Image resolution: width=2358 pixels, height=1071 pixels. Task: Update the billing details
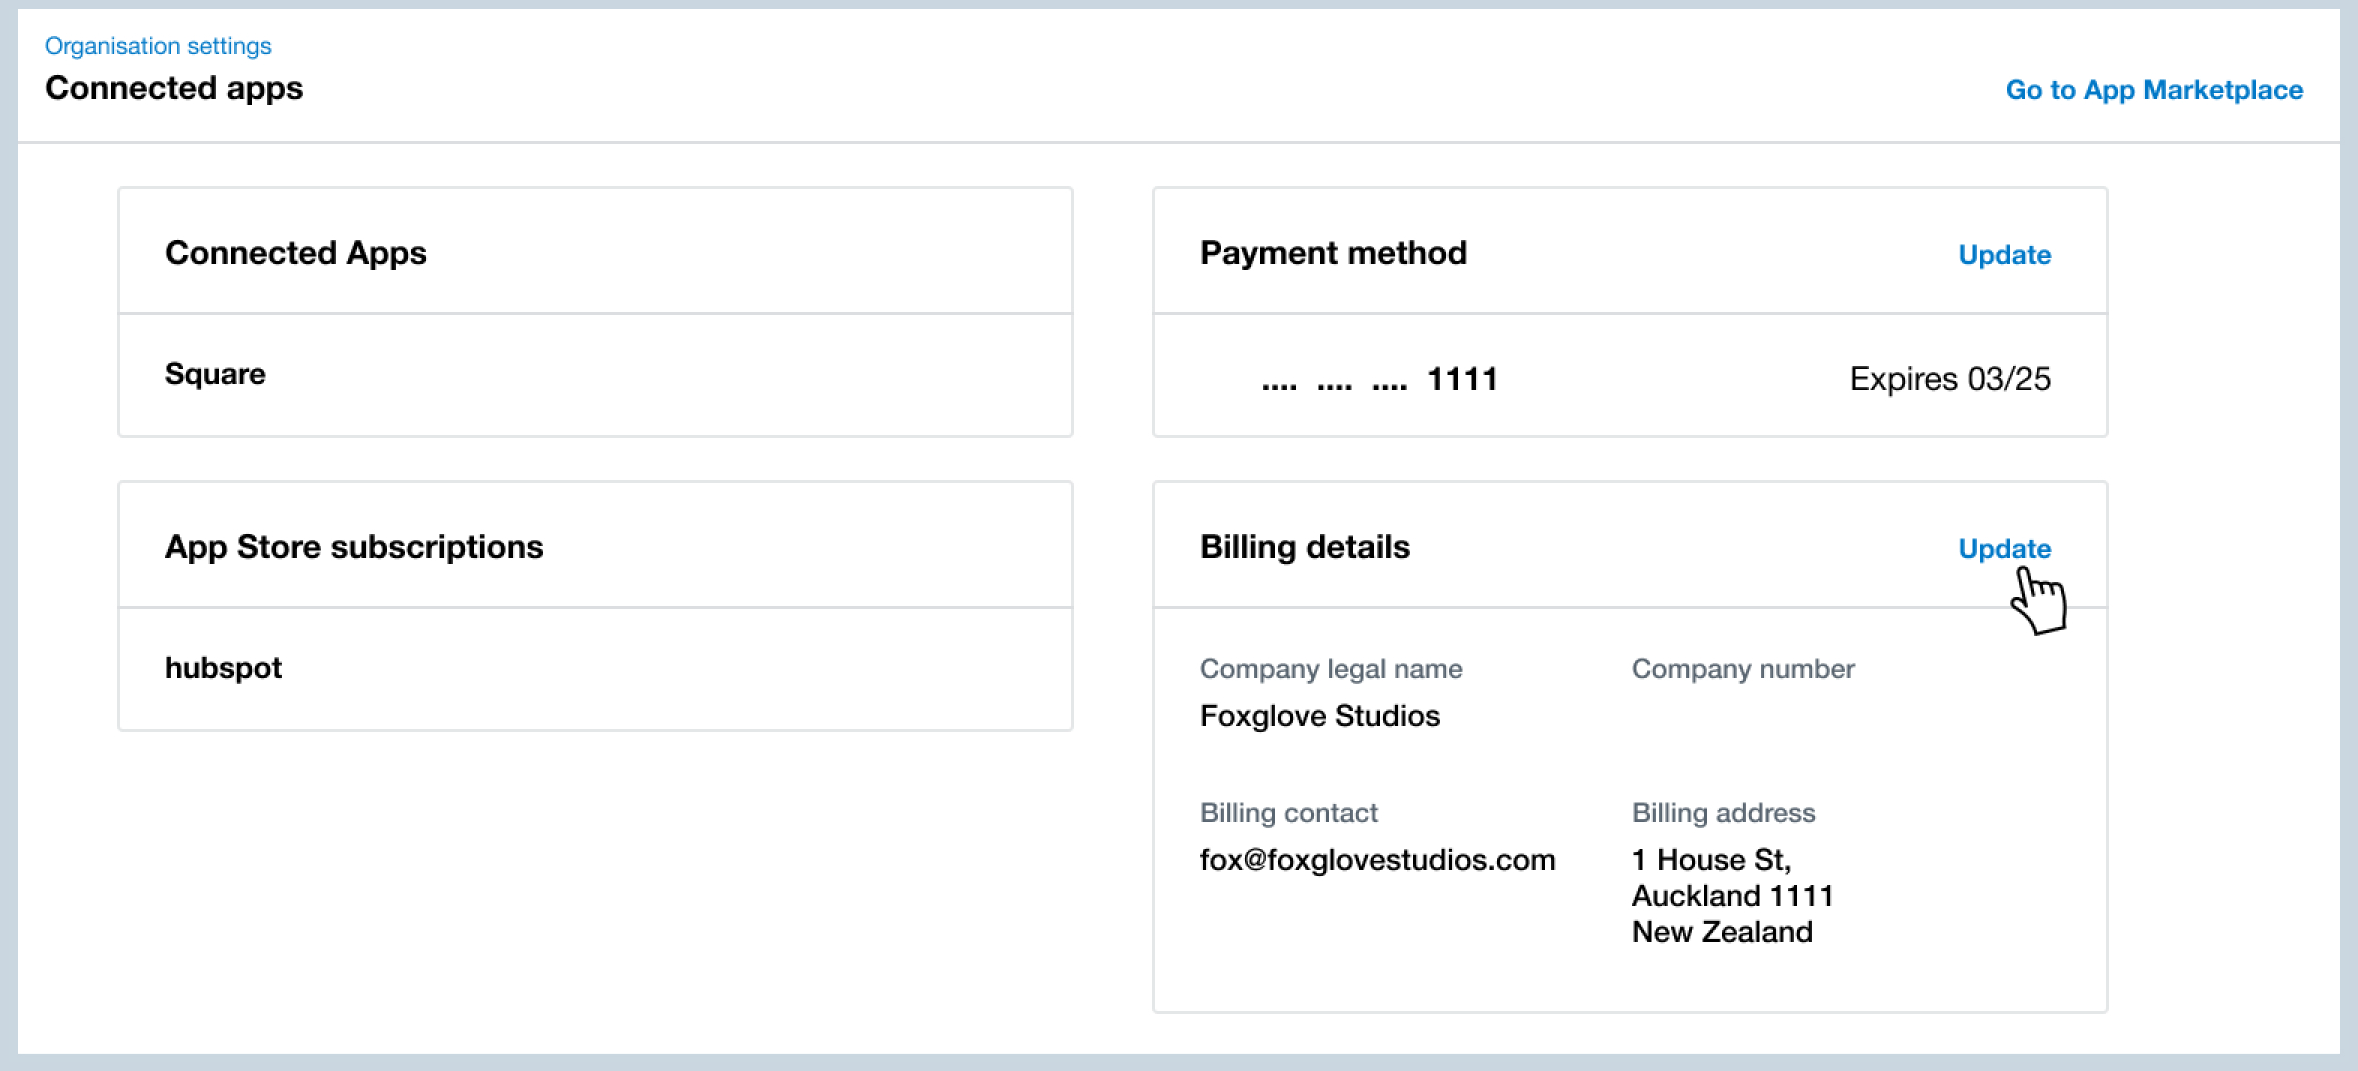[2003, 549]
